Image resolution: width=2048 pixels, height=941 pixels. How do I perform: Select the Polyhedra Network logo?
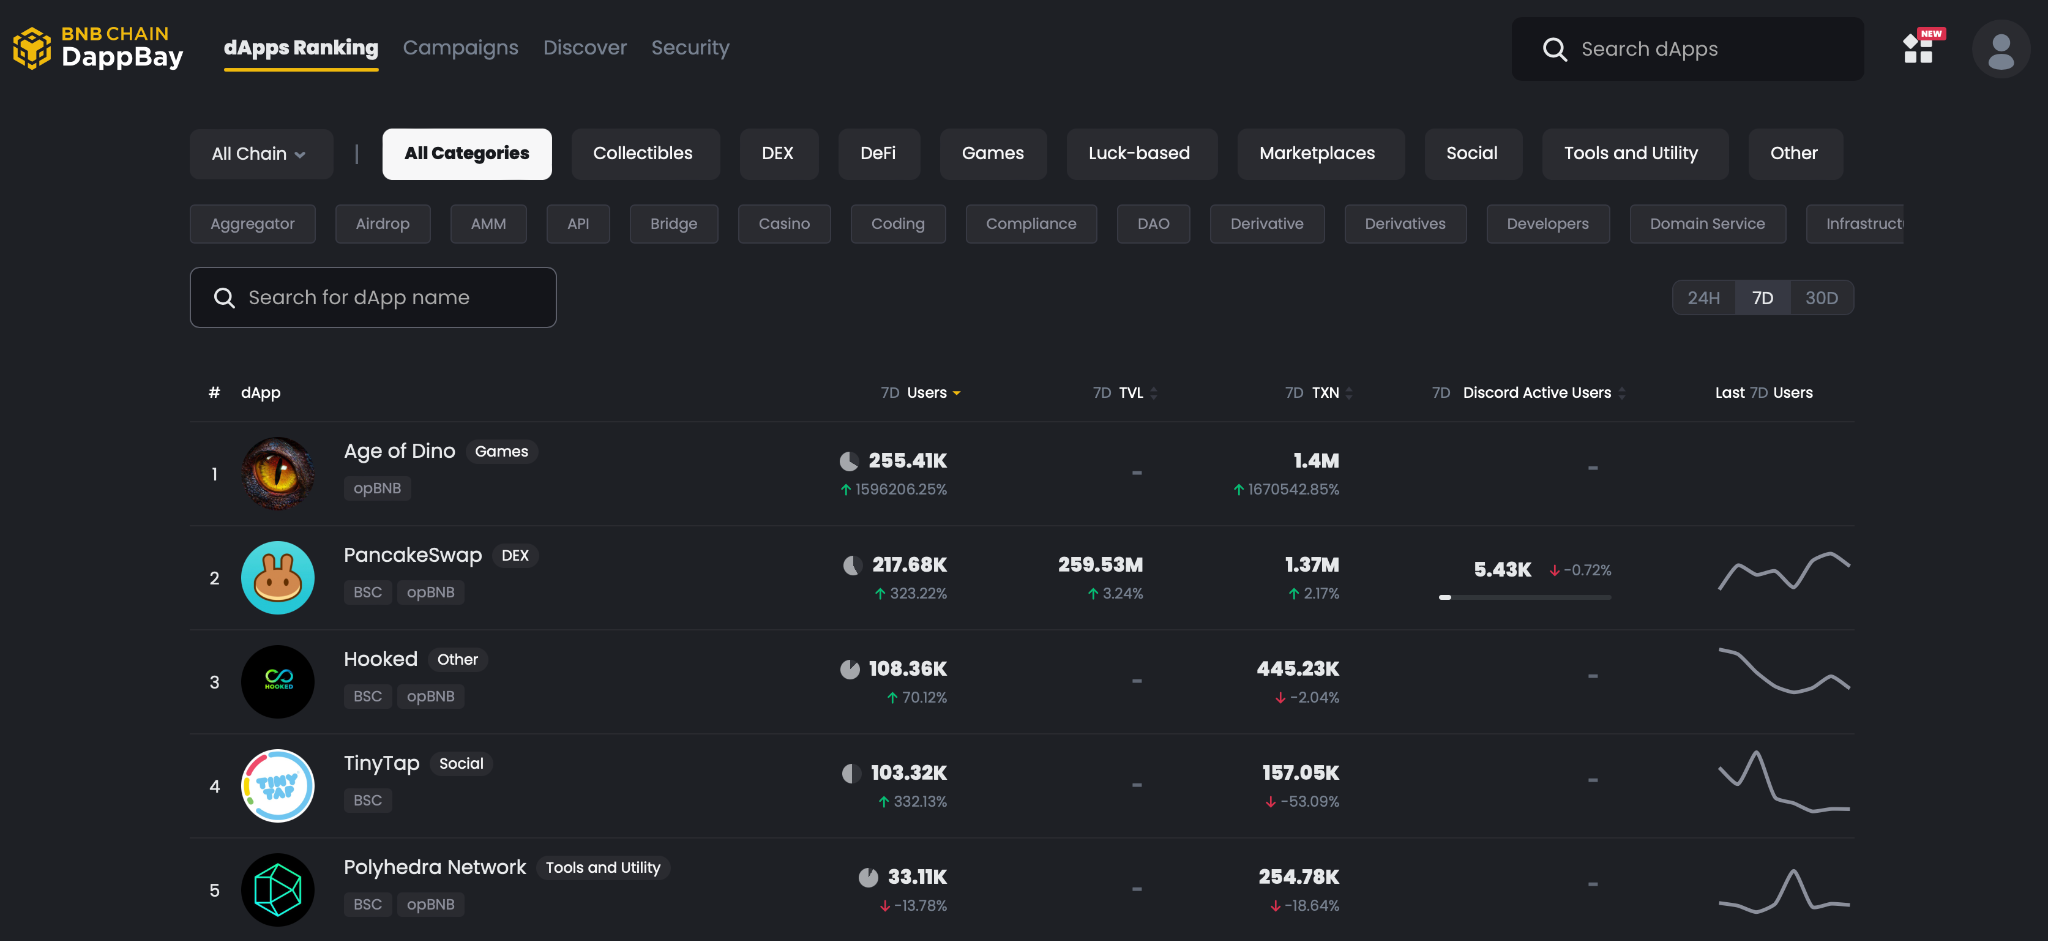tap(278, 890)
